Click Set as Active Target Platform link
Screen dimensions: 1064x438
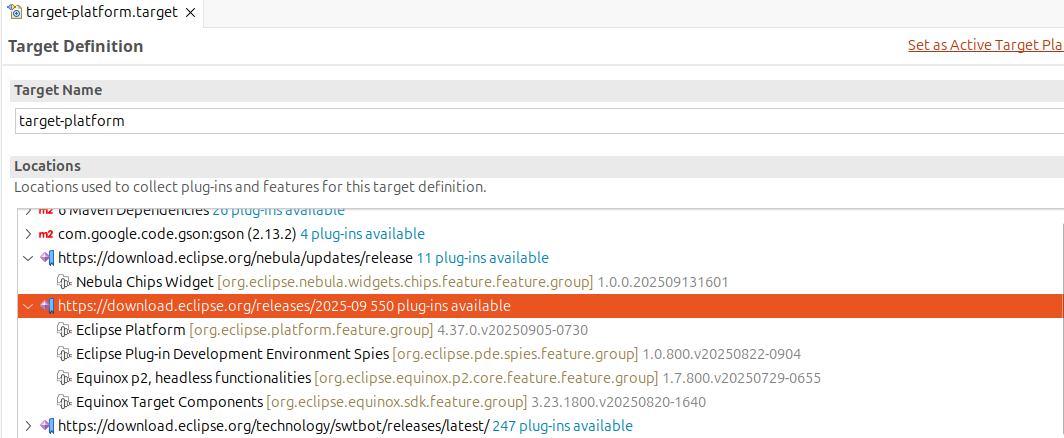click(985, 45)
